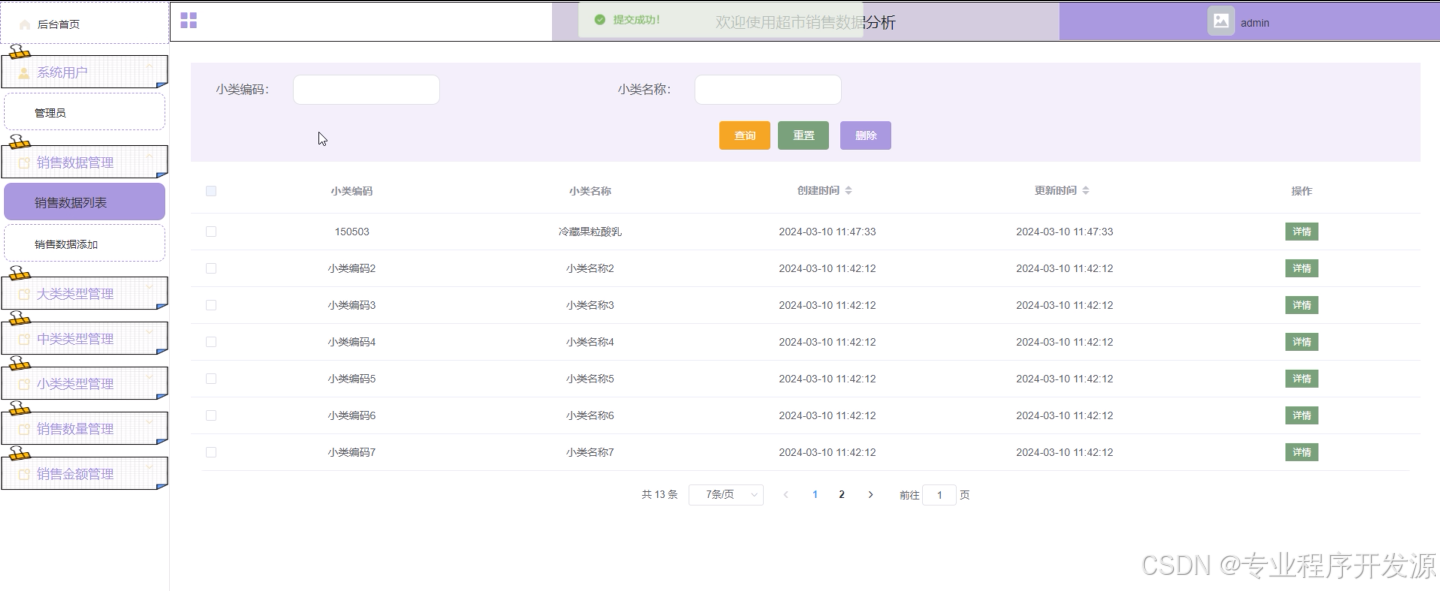Screen dimensions: 1440x591
Task: Go to the previous page with the left arrow
Action: (x=786, y=495)
